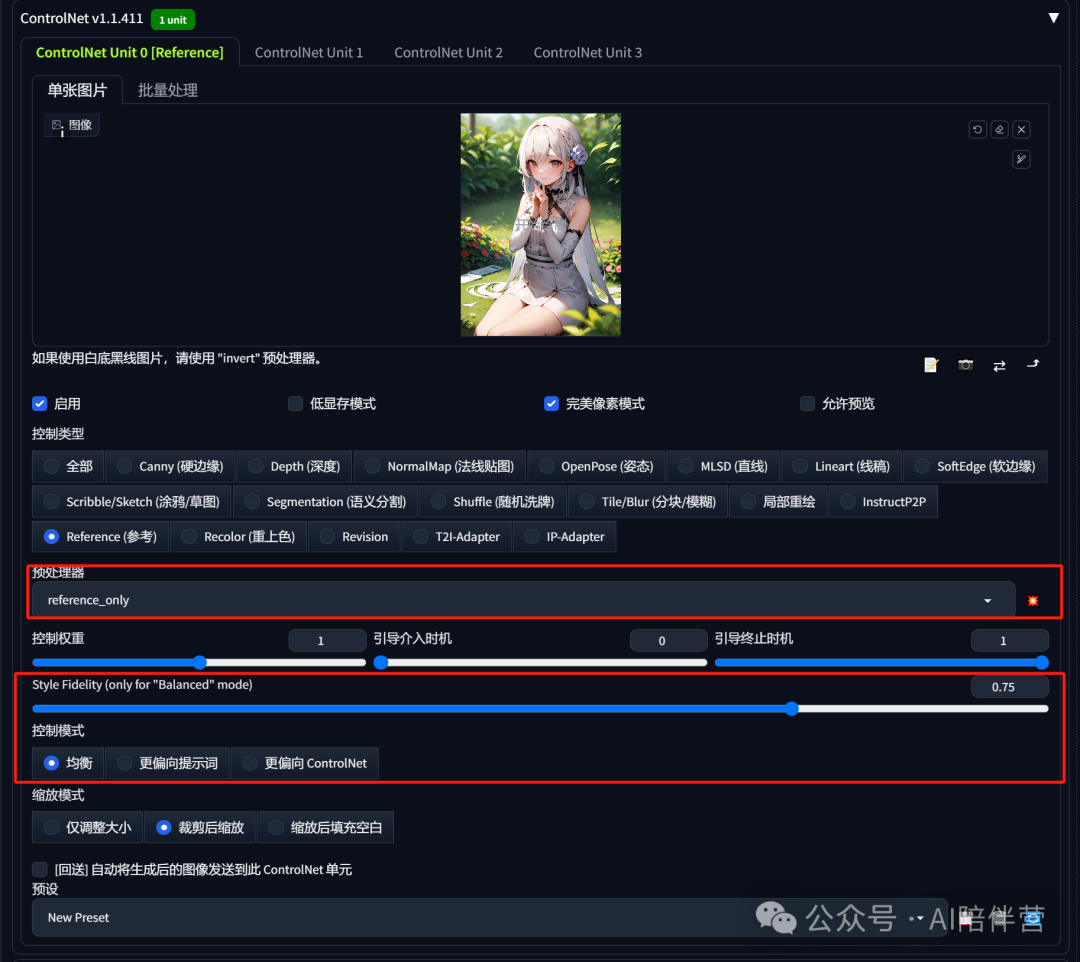The image size is (1080, 962).
Task: Open the reference_only preprocessor dropdown
Action: (x=523, y=600)
